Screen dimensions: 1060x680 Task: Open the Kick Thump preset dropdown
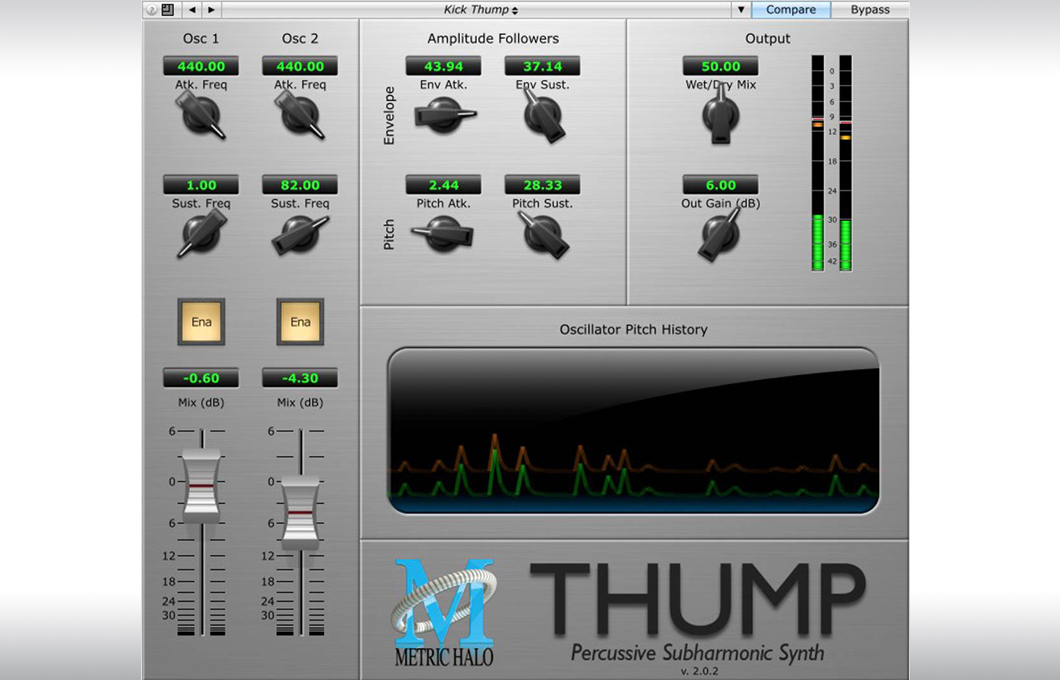(481, 9)
